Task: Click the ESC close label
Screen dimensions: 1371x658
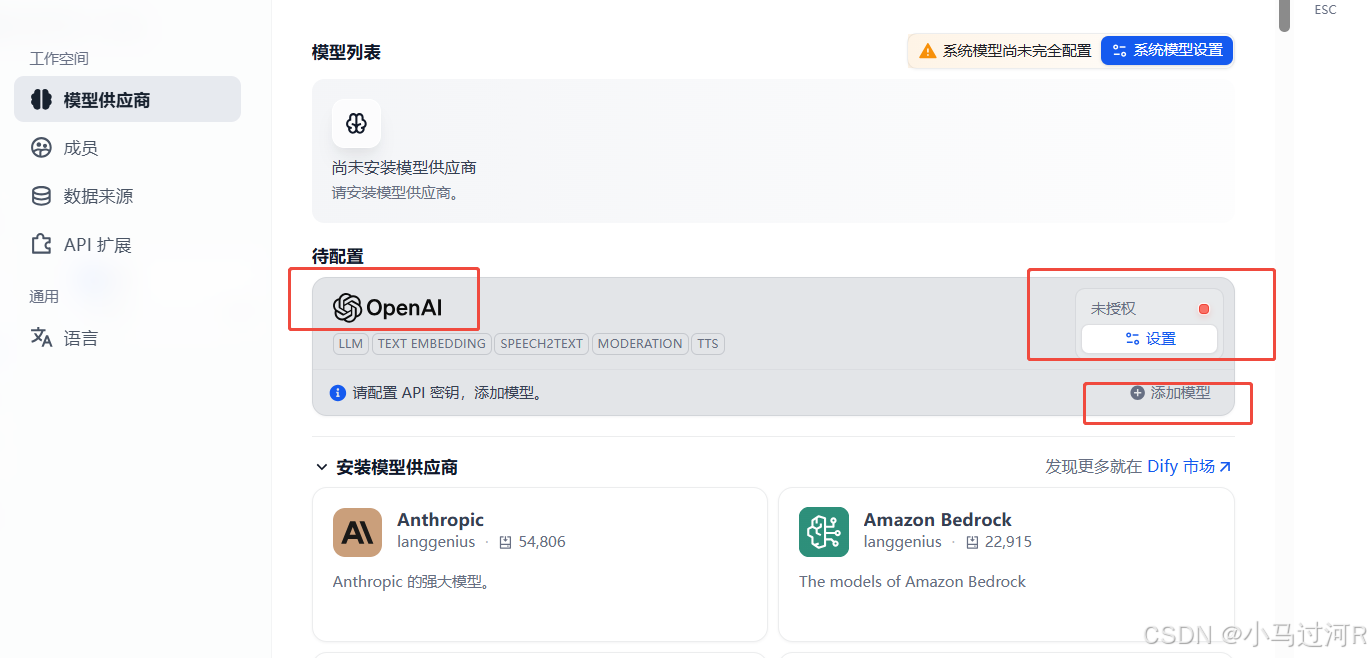Action: (x=1325, y=10)
